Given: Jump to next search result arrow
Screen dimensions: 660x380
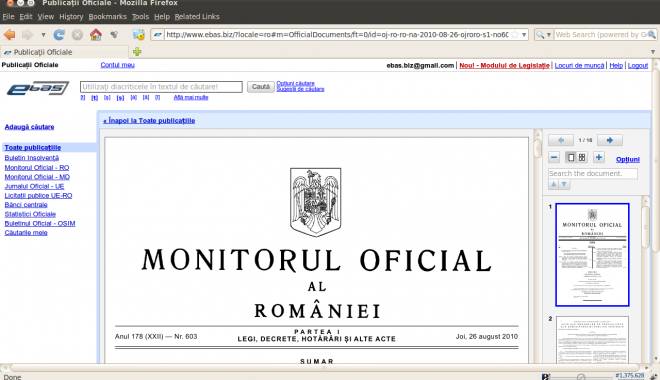Looking at the screenshot, I should 564,184.
